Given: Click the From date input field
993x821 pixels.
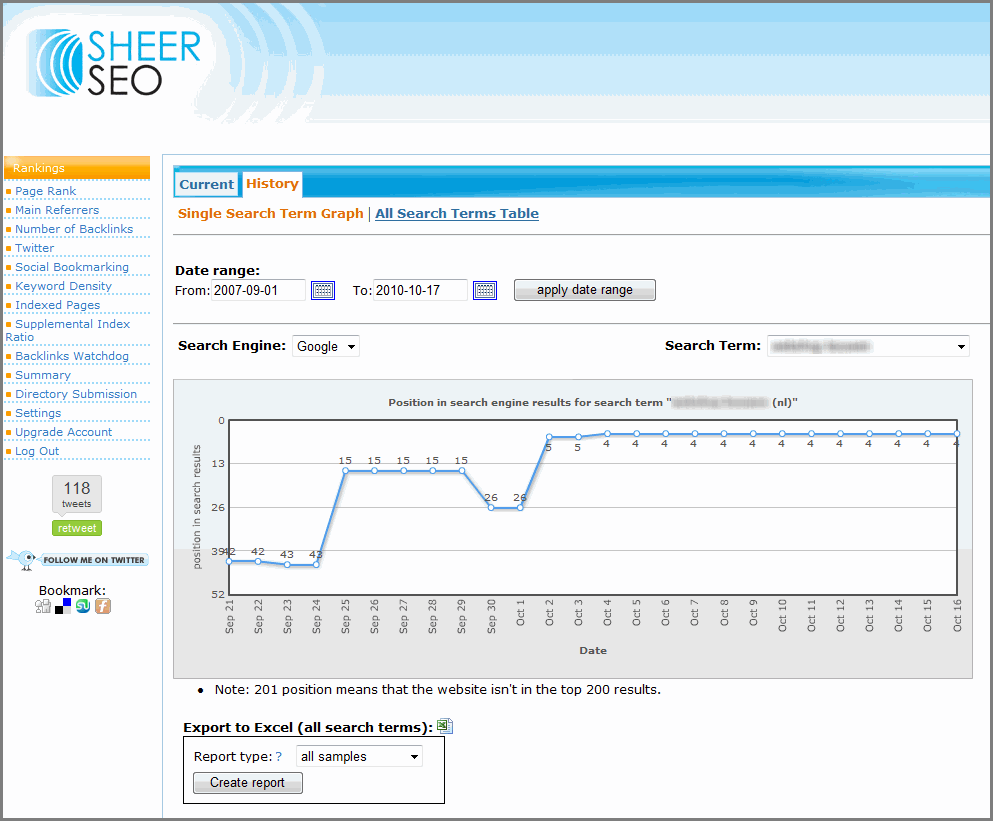Looking at the screenshot, I should pos(258,290).
